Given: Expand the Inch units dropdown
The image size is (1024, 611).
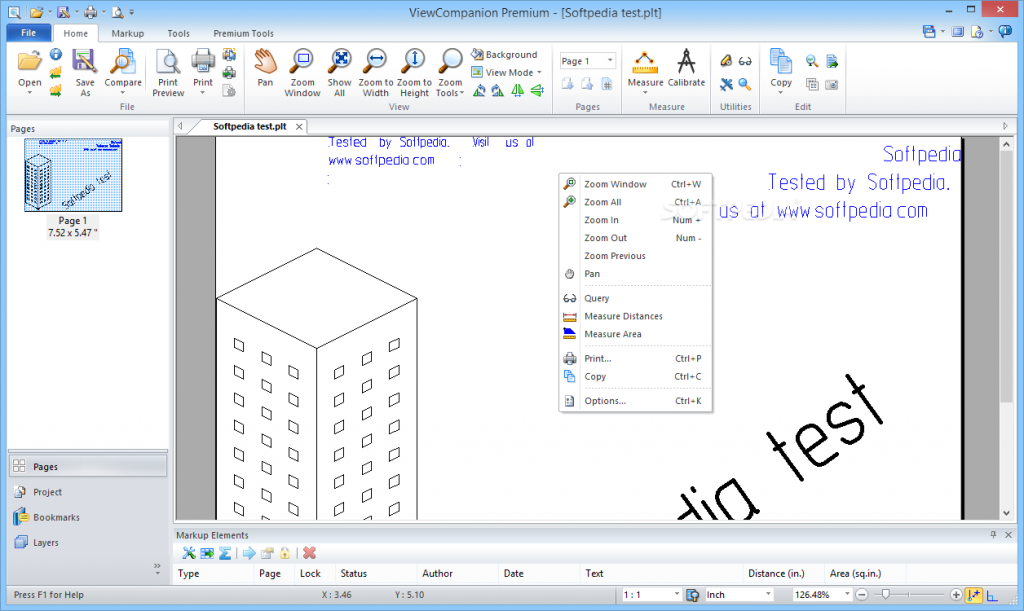Looking at the screenshot, I should pos(768,595).
